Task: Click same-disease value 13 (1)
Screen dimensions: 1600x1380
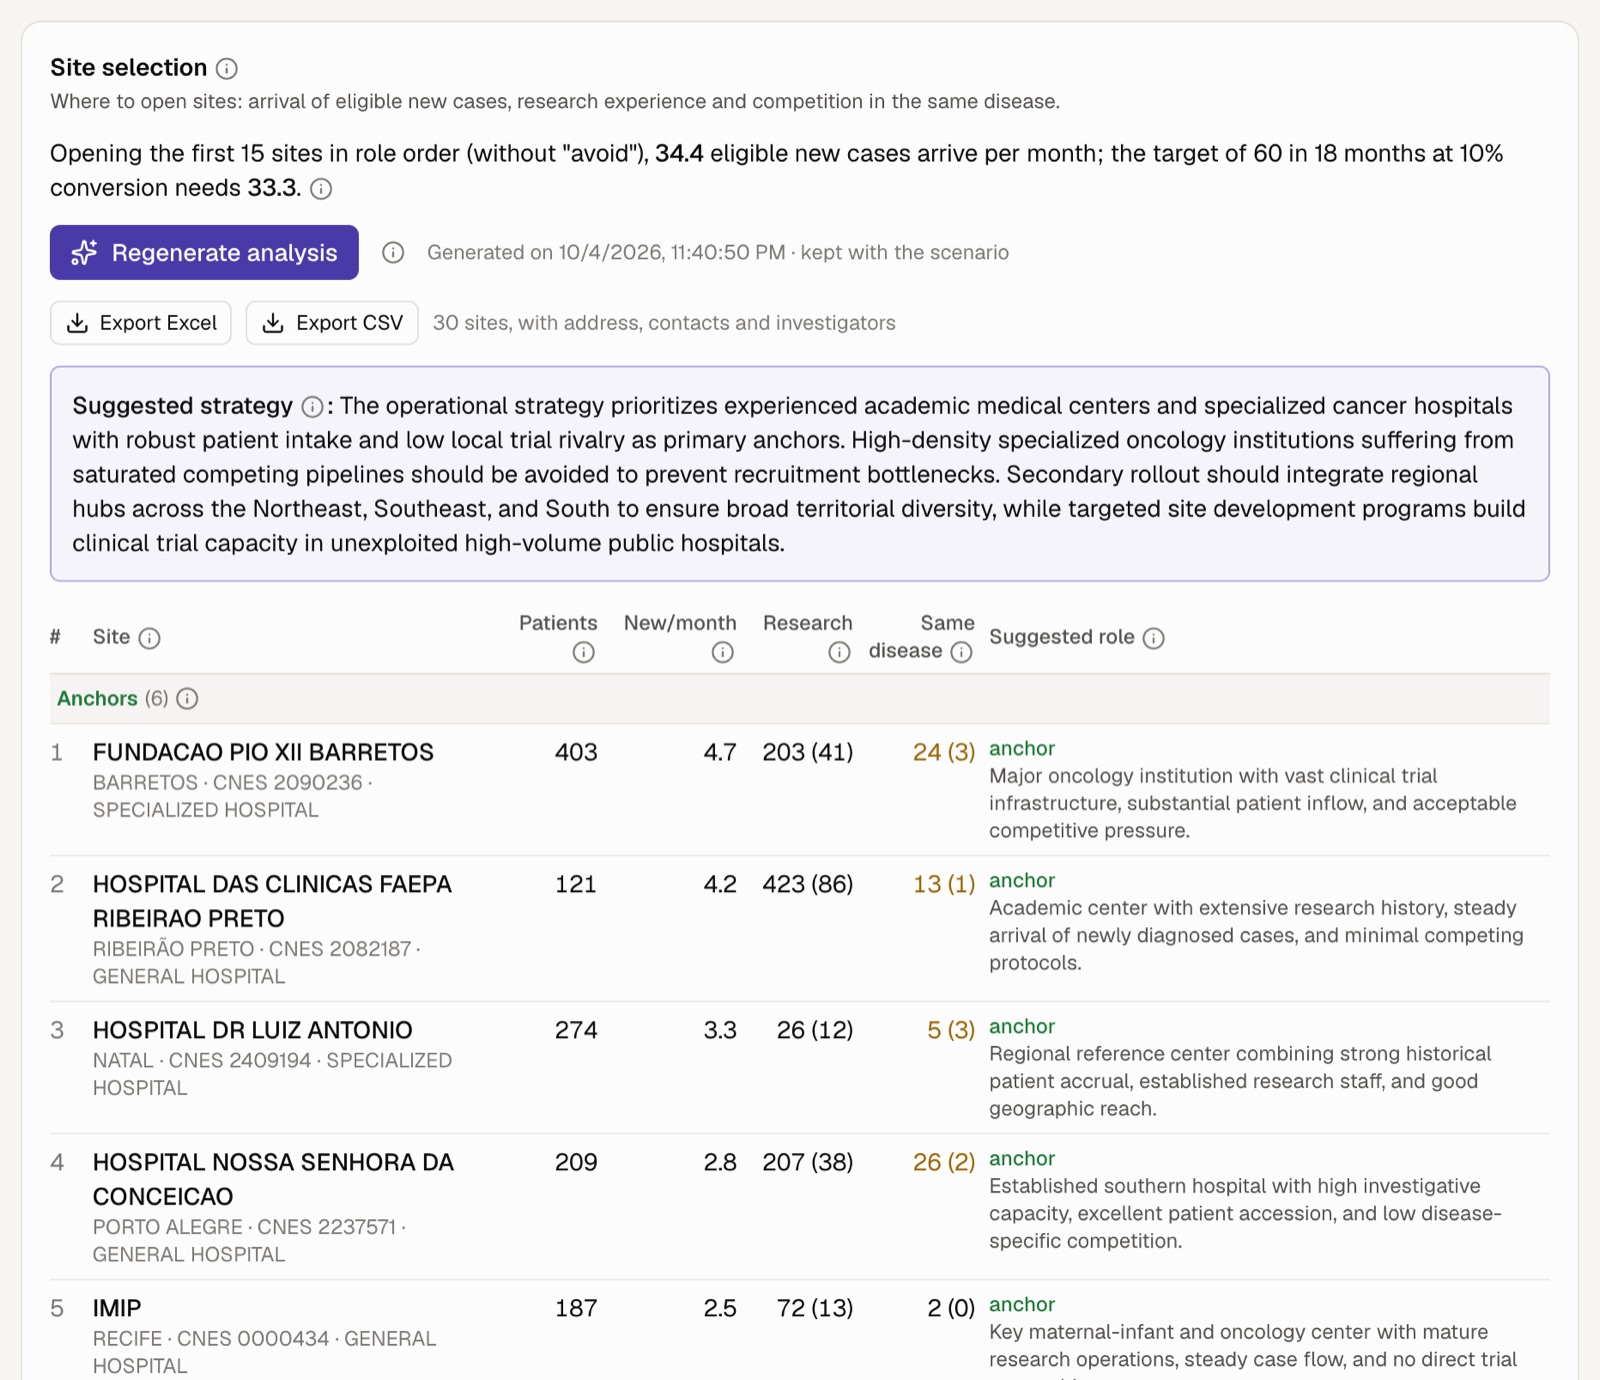Action: (944, 884)
